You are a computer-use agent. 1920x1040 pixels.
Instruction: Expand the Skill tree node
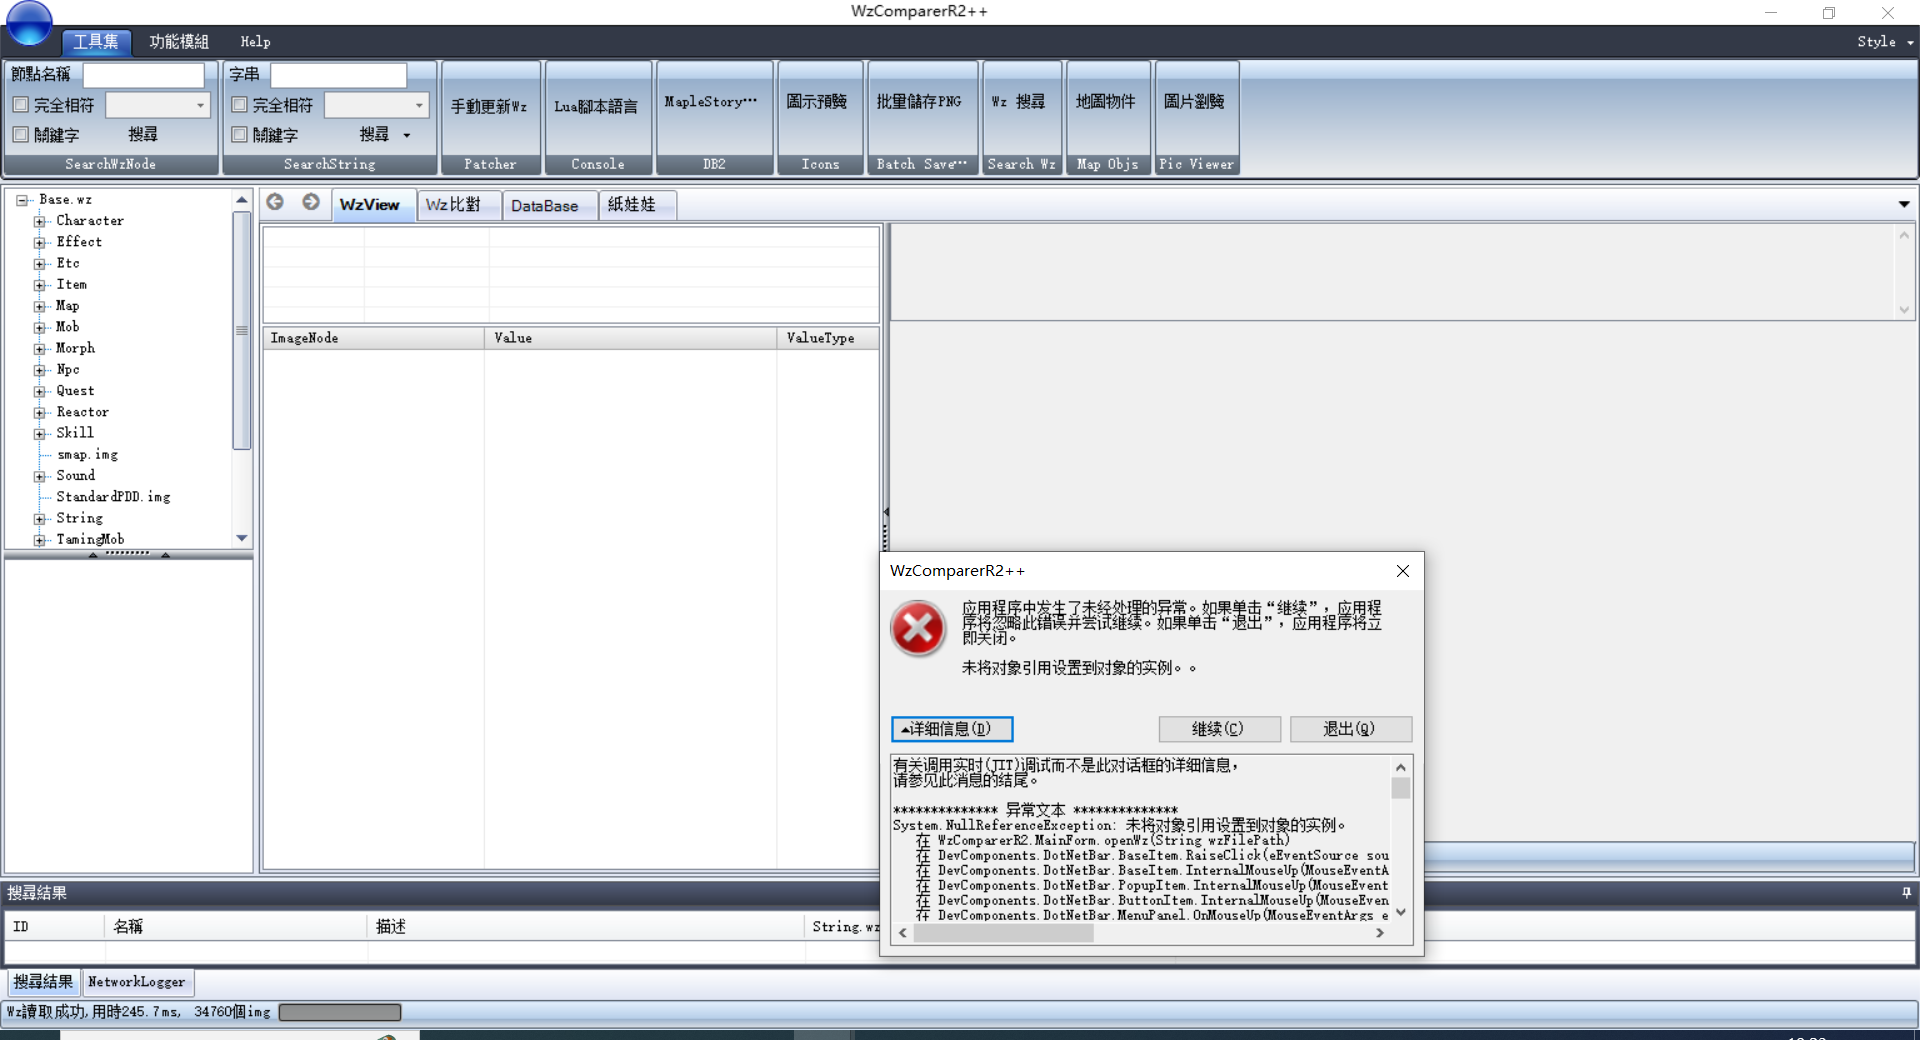pos(40,434)
